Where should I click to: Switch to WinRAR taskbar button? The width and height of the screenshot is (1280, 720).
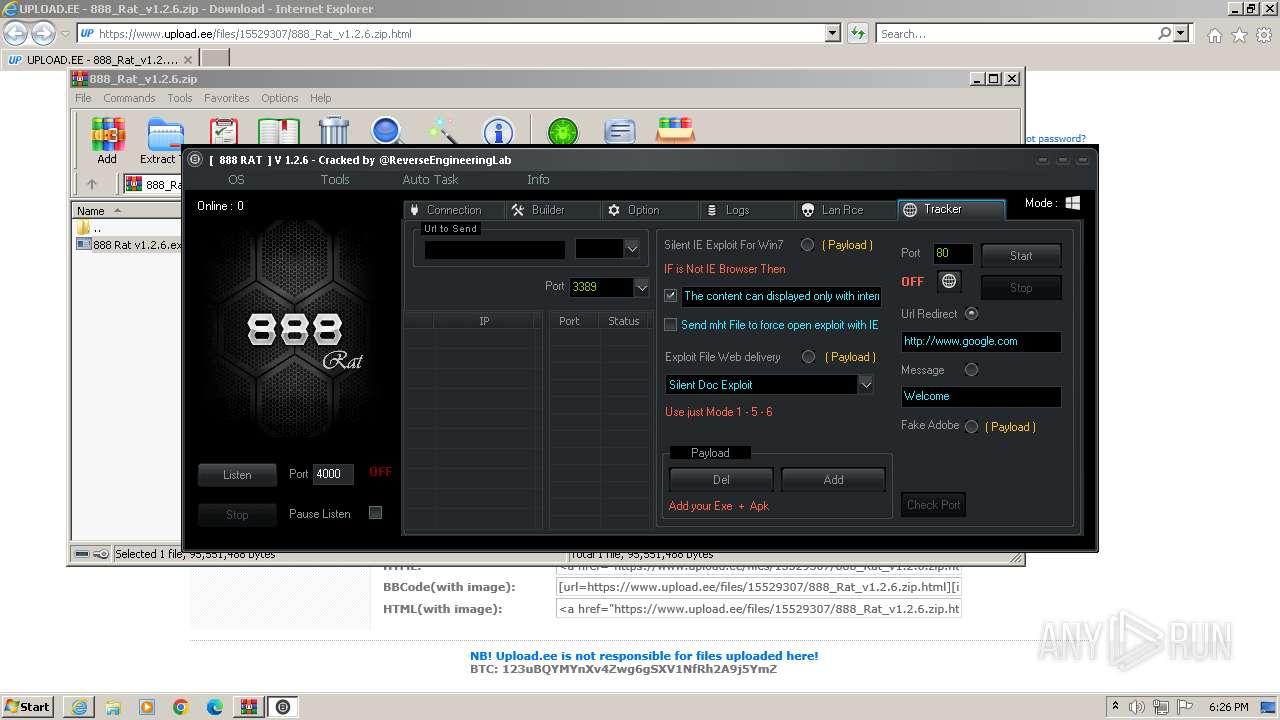pos(249,707)
